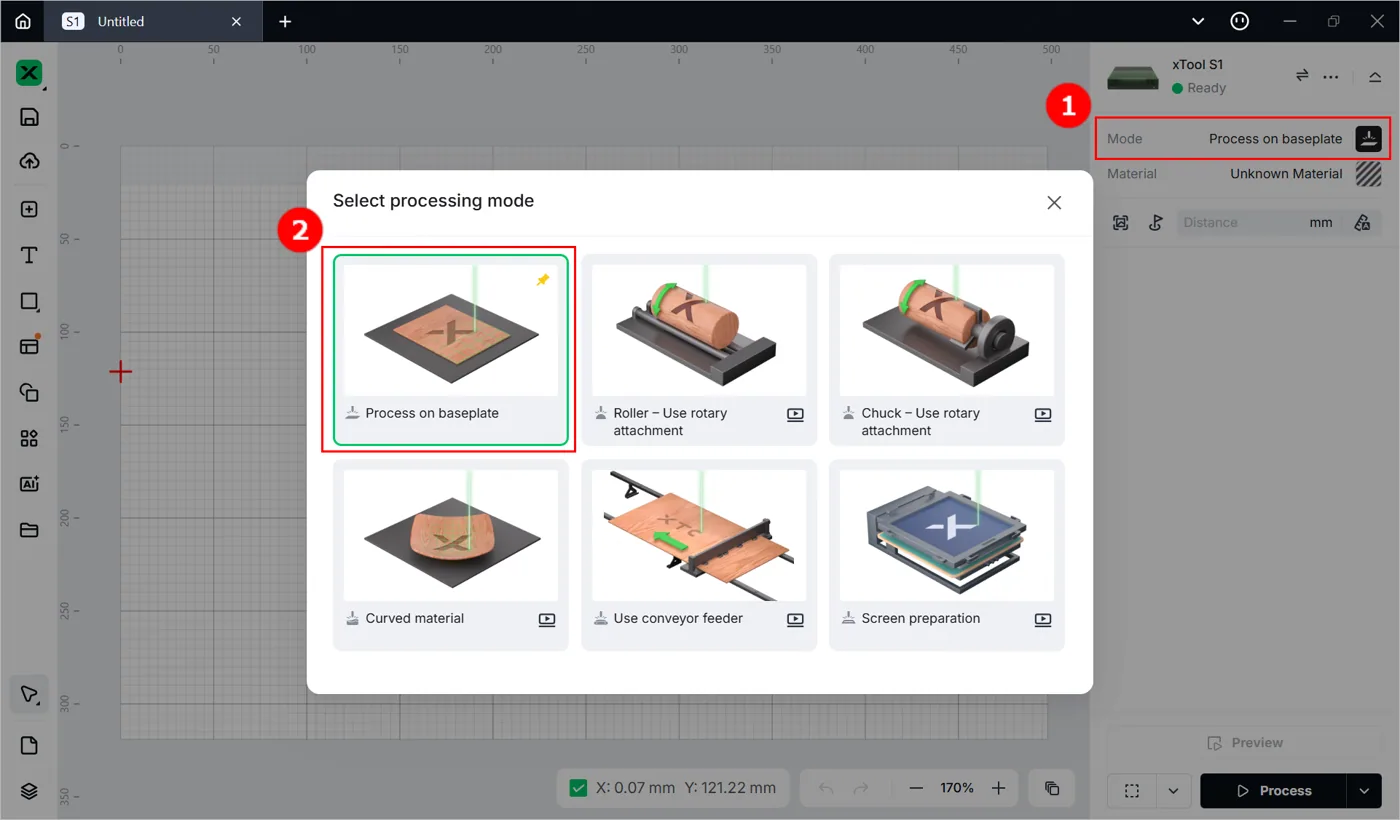
Task: Click the smiley feedback icon
Action: tap(1240, 21)
